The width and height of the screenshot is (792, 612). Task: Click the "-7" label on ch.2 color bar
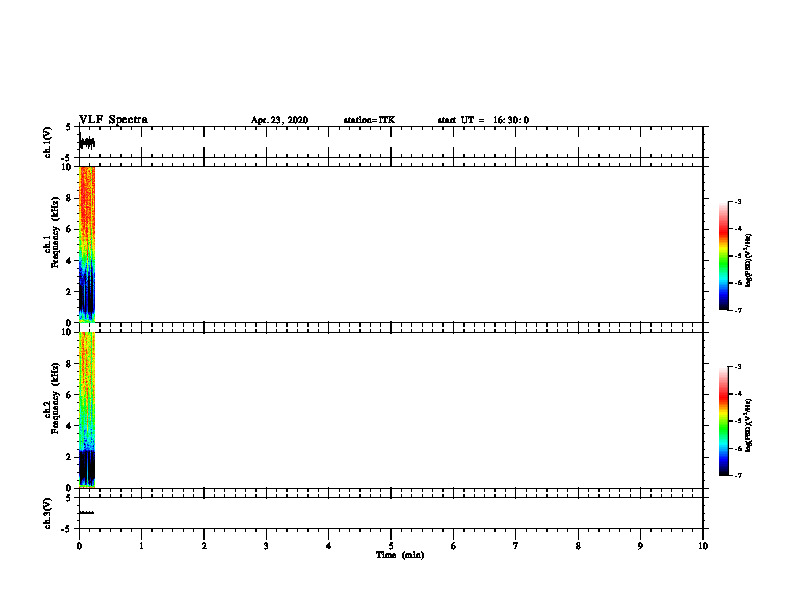click(x=737, y=475)
